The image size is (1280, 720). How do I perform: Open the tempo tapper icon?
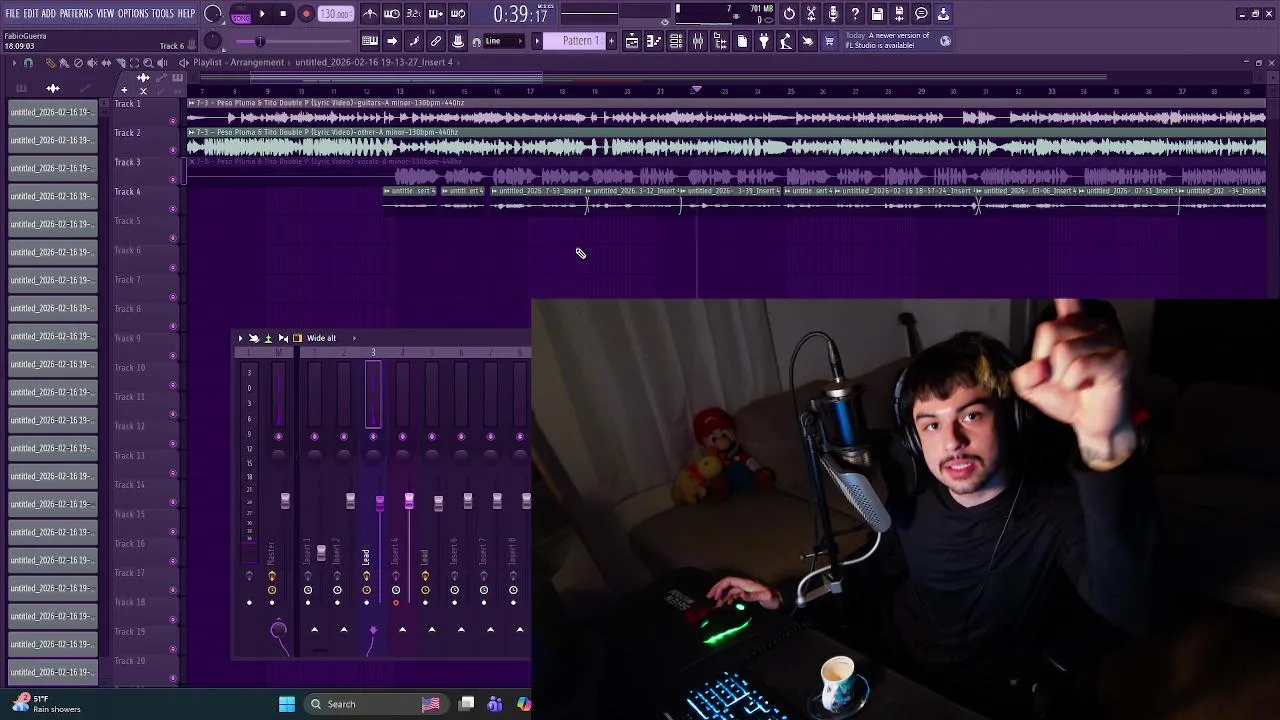coord(786,41)
